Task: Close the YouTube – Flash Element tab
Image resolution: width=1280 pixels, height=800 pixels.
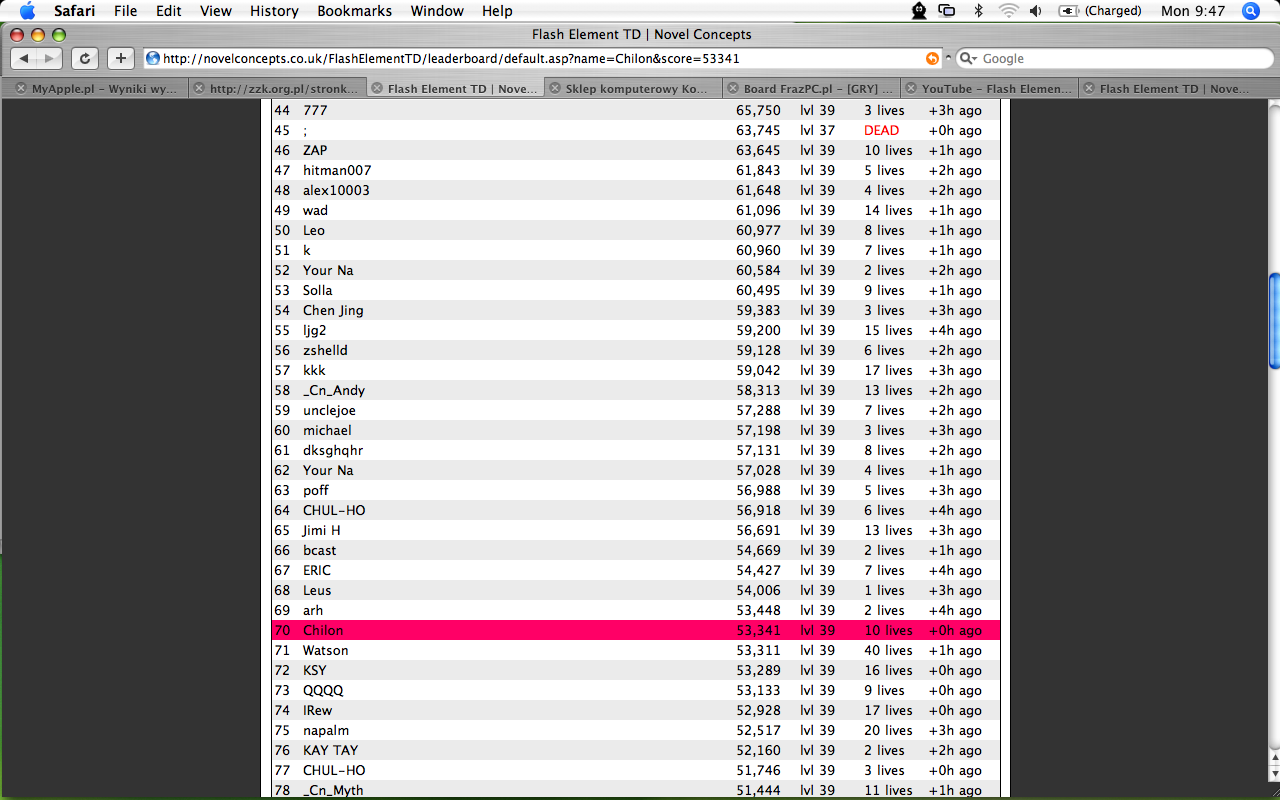Action: pyautogui.click(x=910, y=89)
